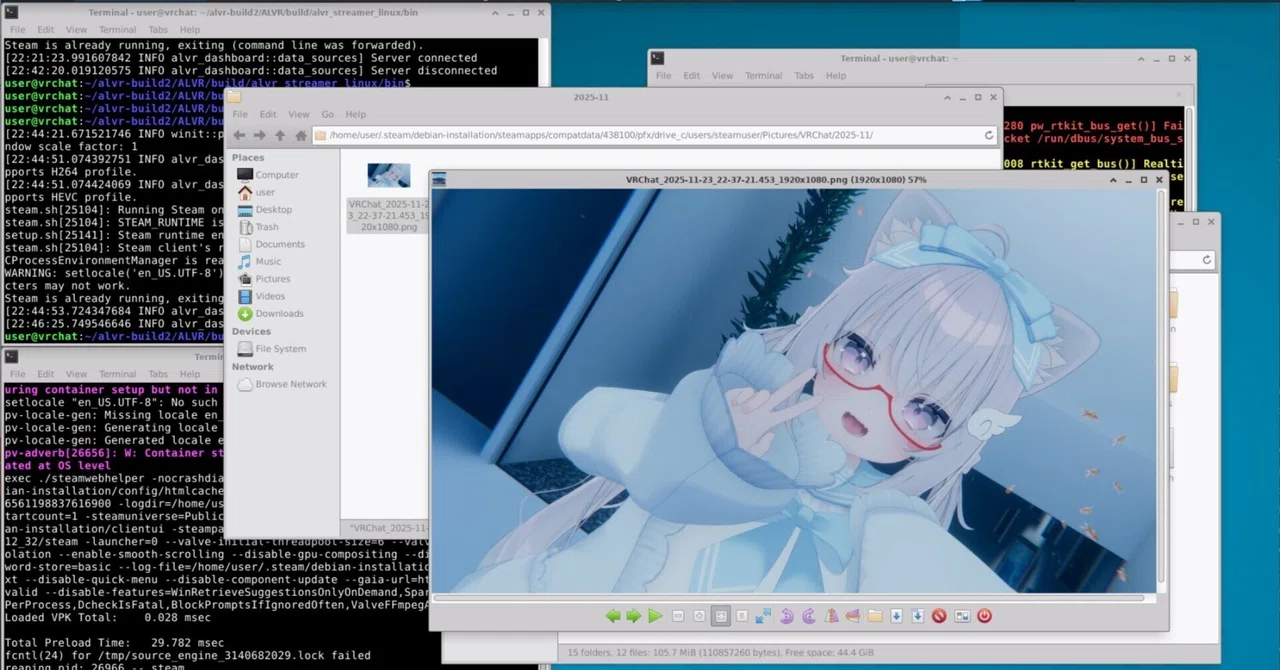Open Edit menu in bottom-left terminal

pos(46,374)
